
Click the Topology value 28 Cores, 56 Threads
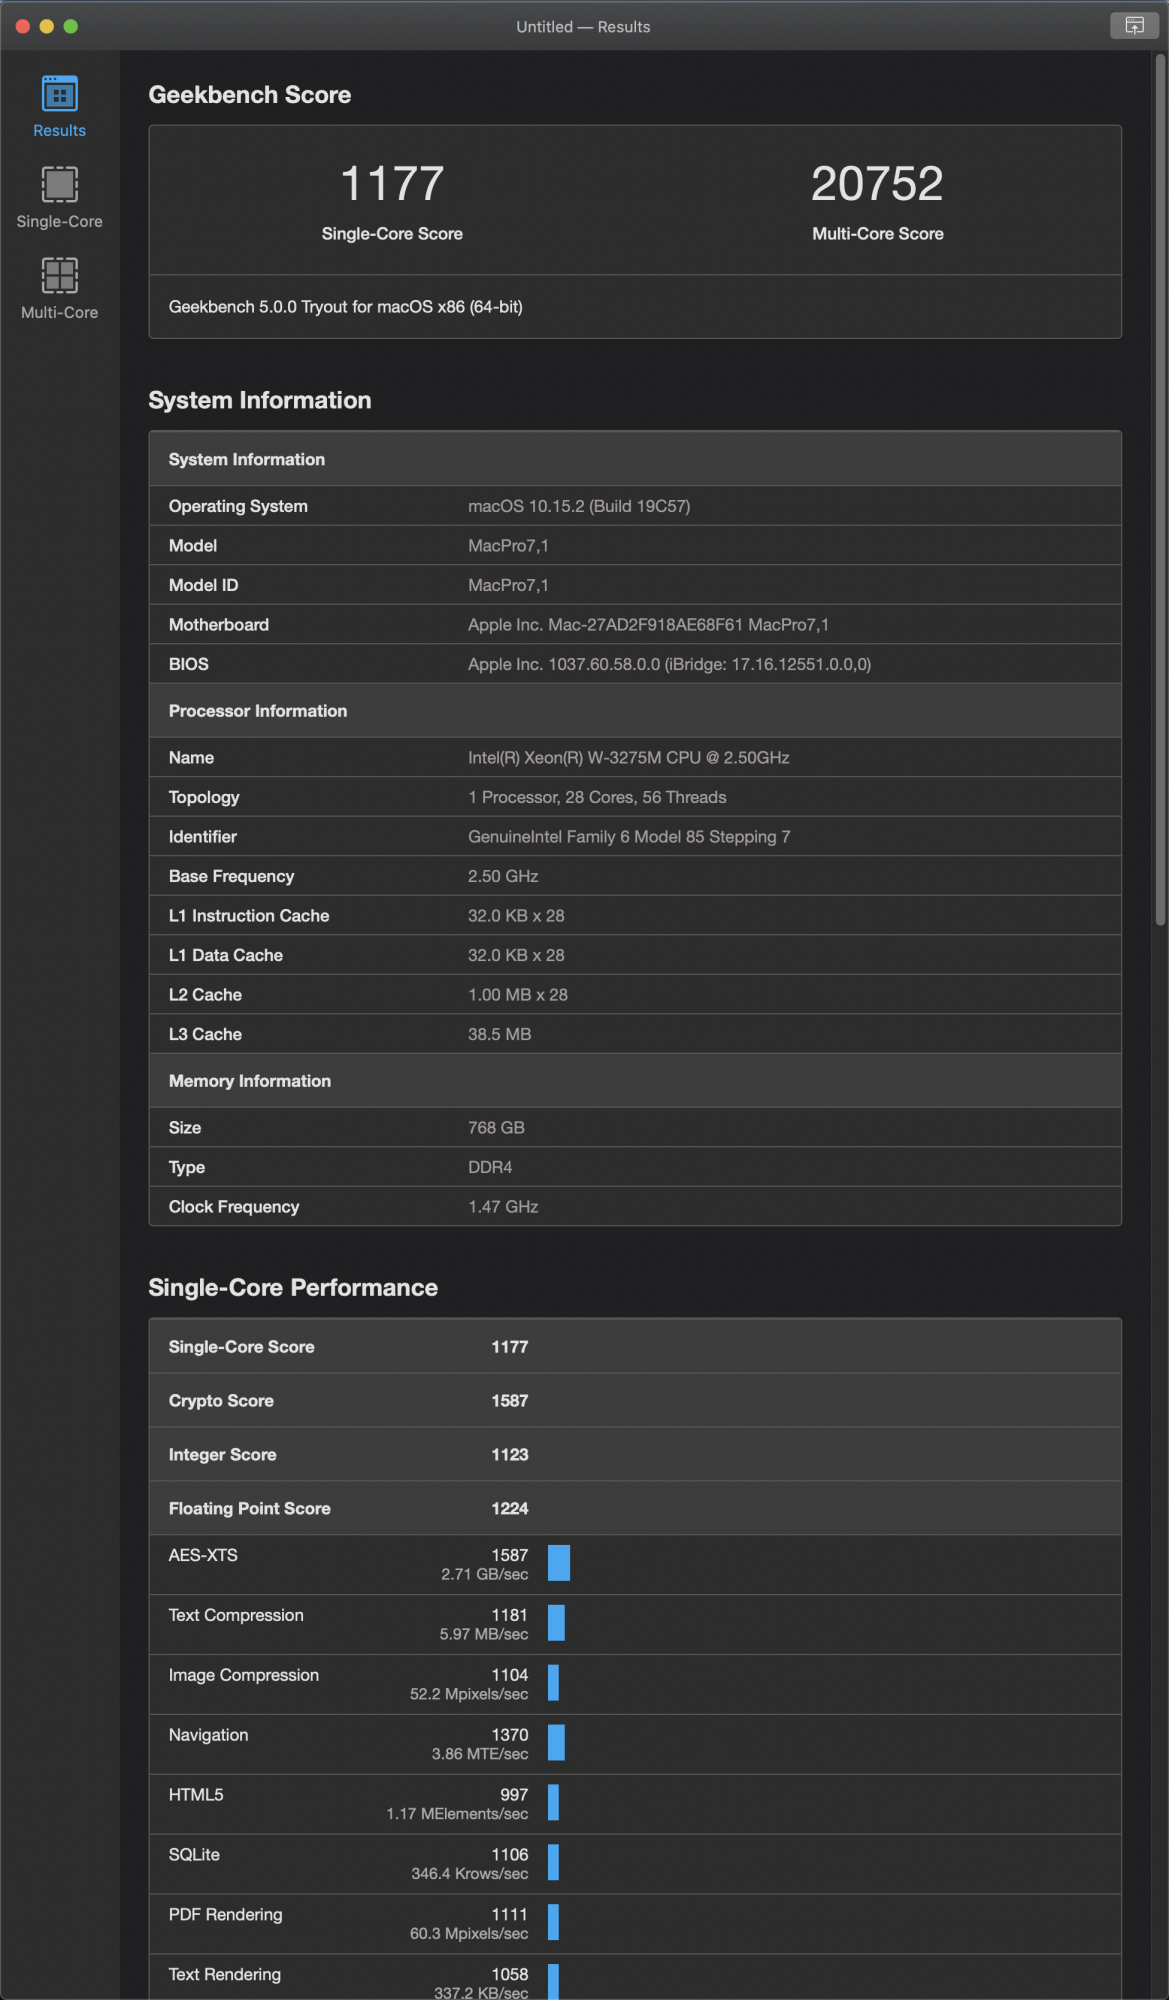(597, 797)
